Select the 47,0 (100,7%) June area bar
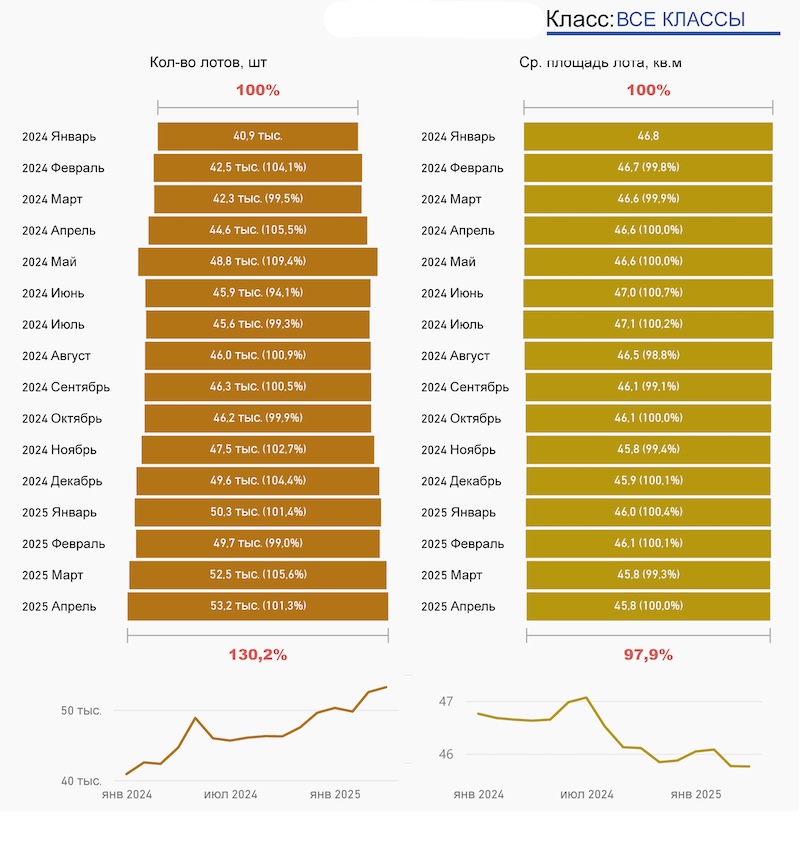800x841 pixels. pyautogui.click(x=648, y=293)
